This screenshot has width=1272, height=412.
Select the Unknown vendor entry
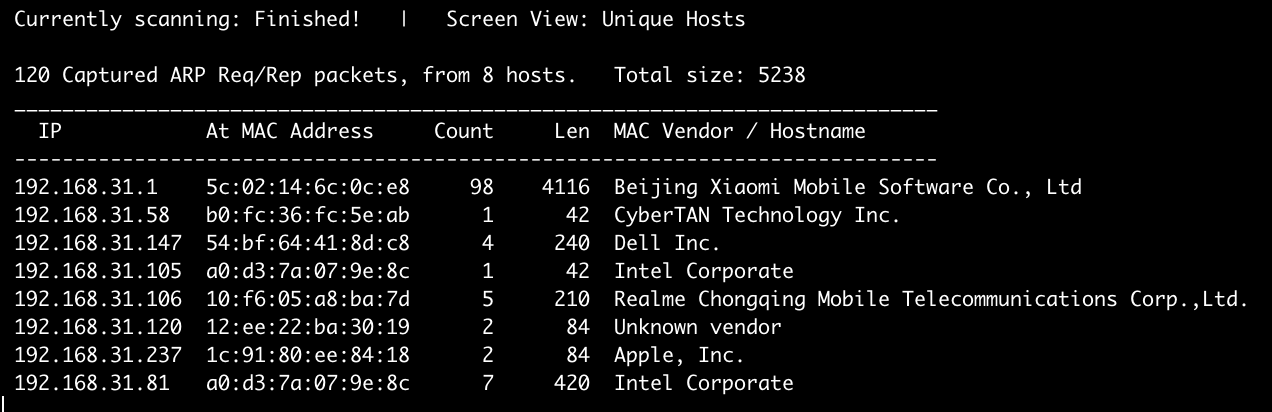pyautogui.click(x=697, y=327)
